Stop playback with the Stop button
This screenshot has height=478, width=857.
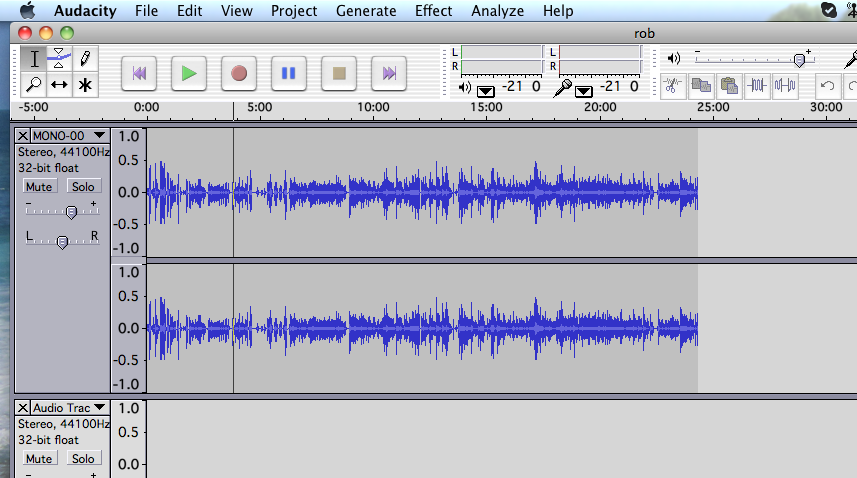339,73
